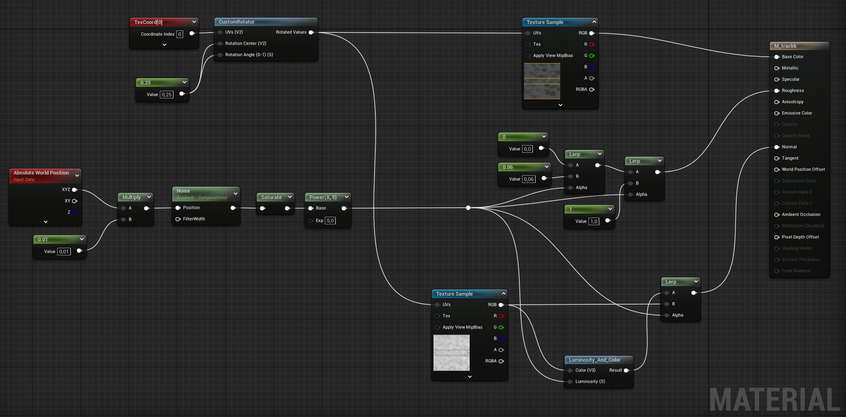846x417 pixels.
Task: Click the Rotated Values output pin
Action: 311,32
